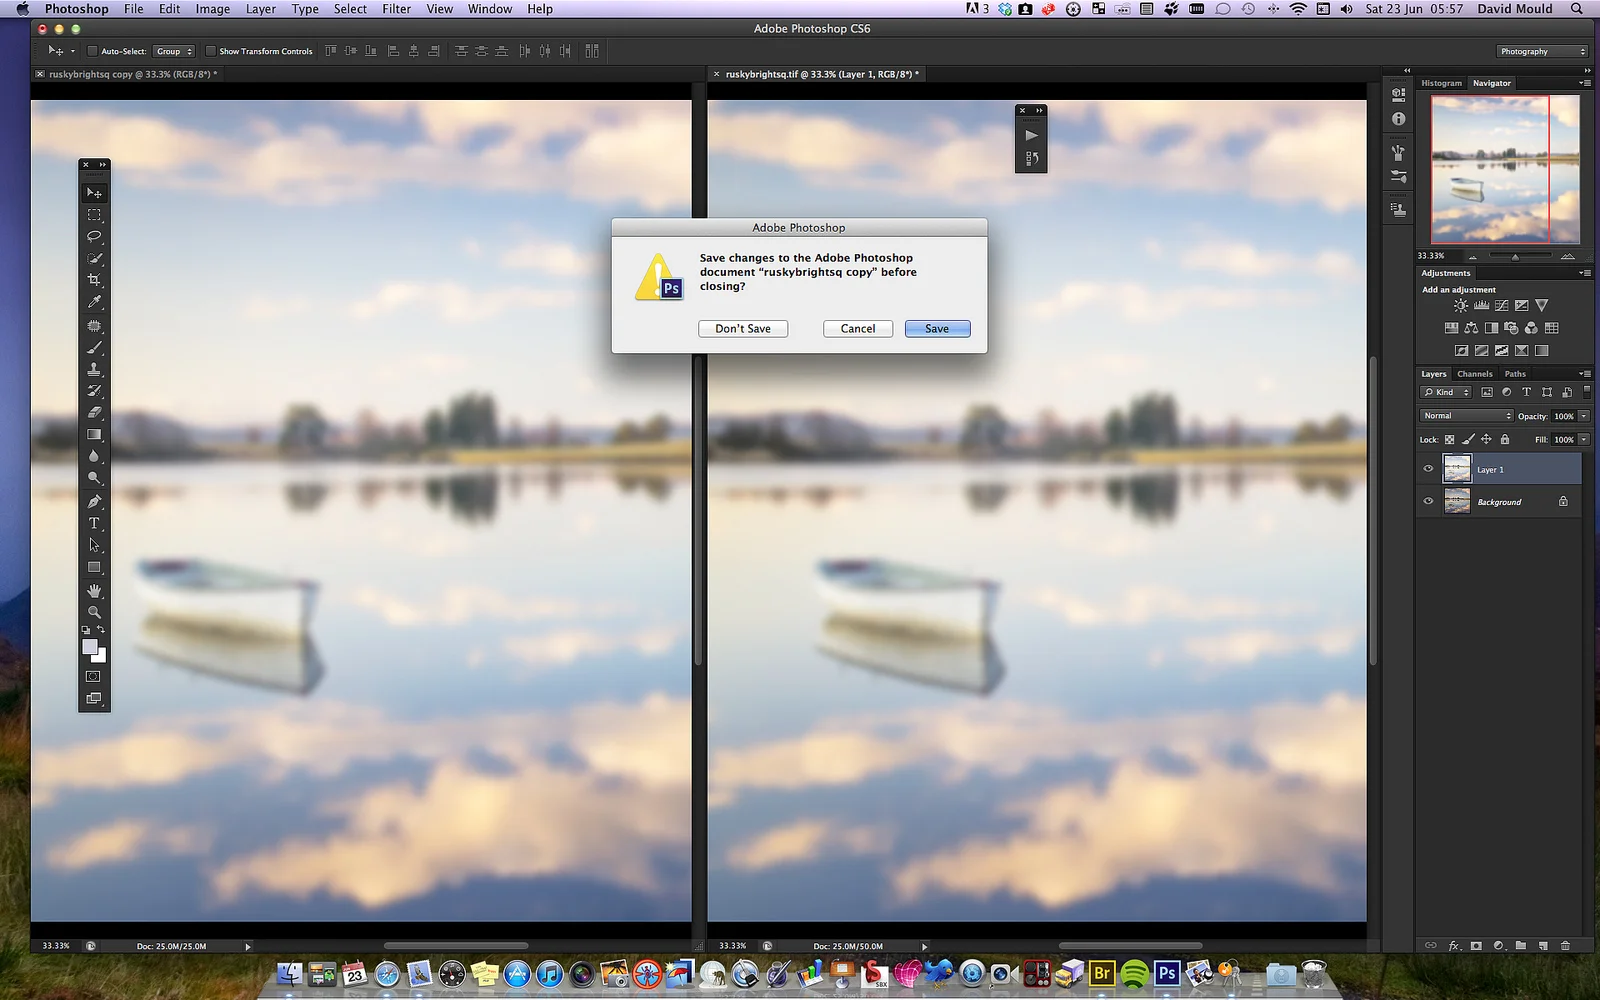Select the History Brush tool
This screenshot has height=1000, width=1600.
[x=94, y=391]
